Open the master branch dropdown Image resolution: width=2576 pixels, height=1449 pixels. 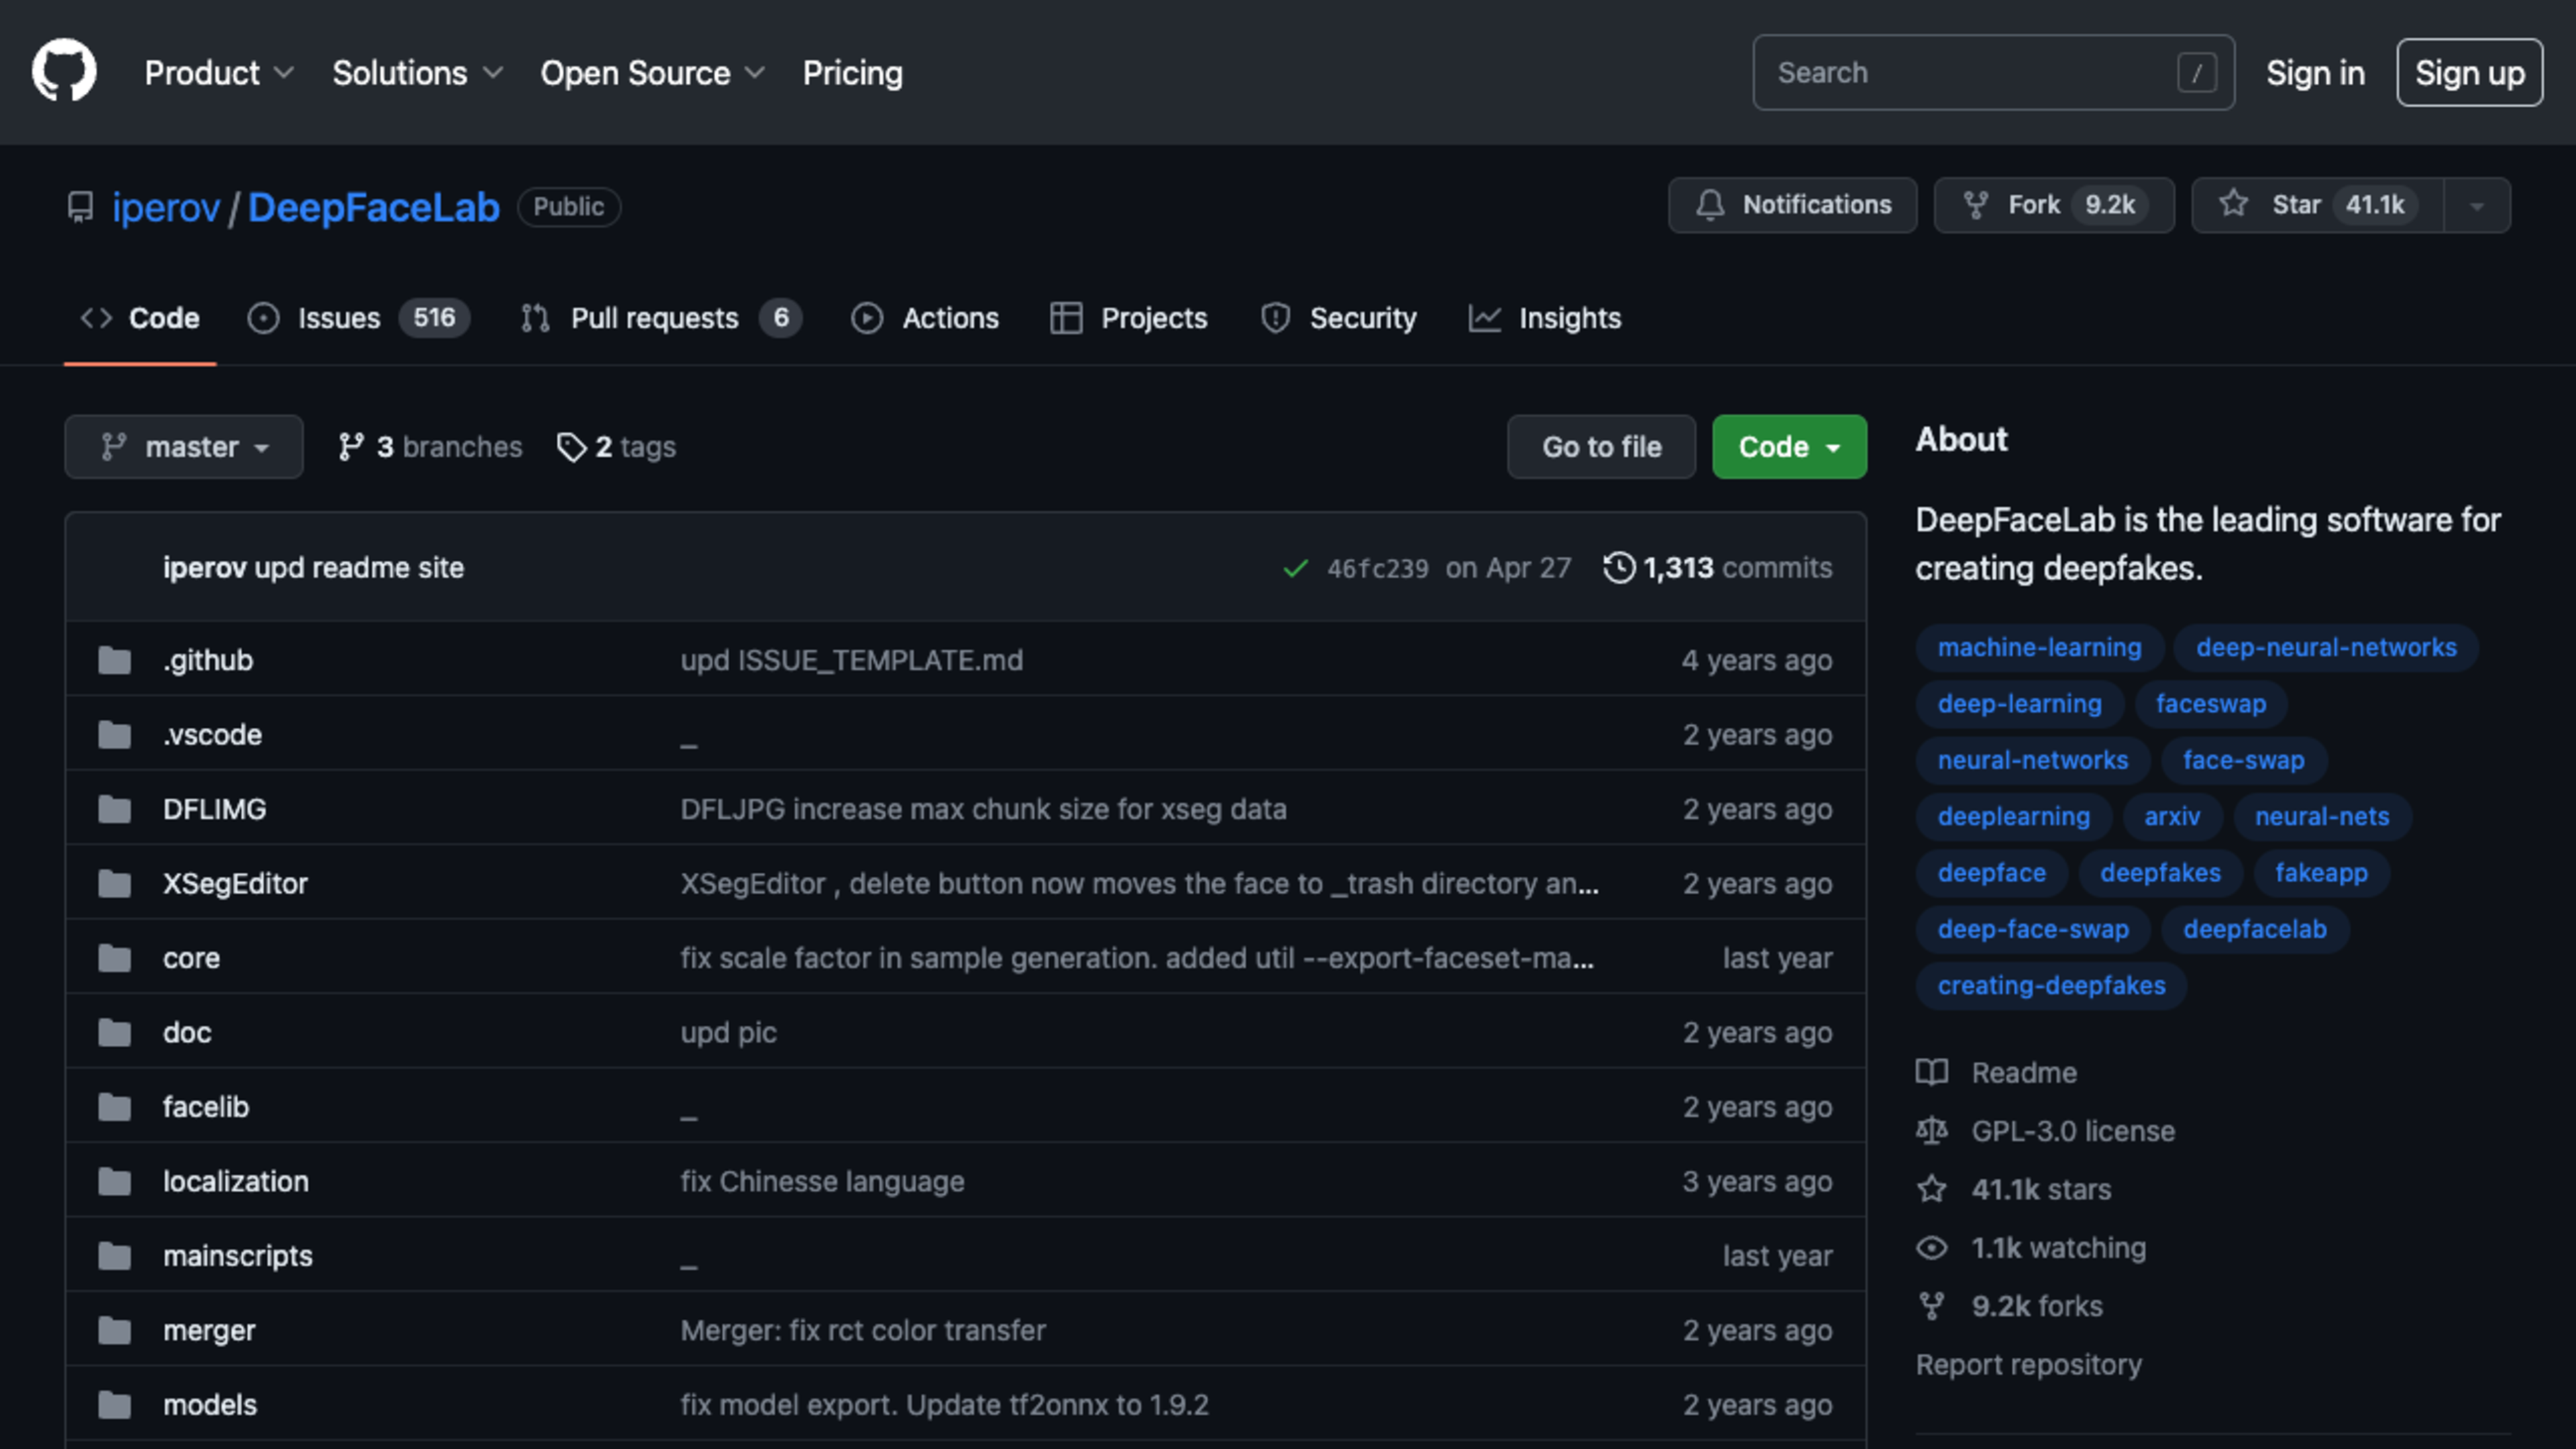point(184,447)
